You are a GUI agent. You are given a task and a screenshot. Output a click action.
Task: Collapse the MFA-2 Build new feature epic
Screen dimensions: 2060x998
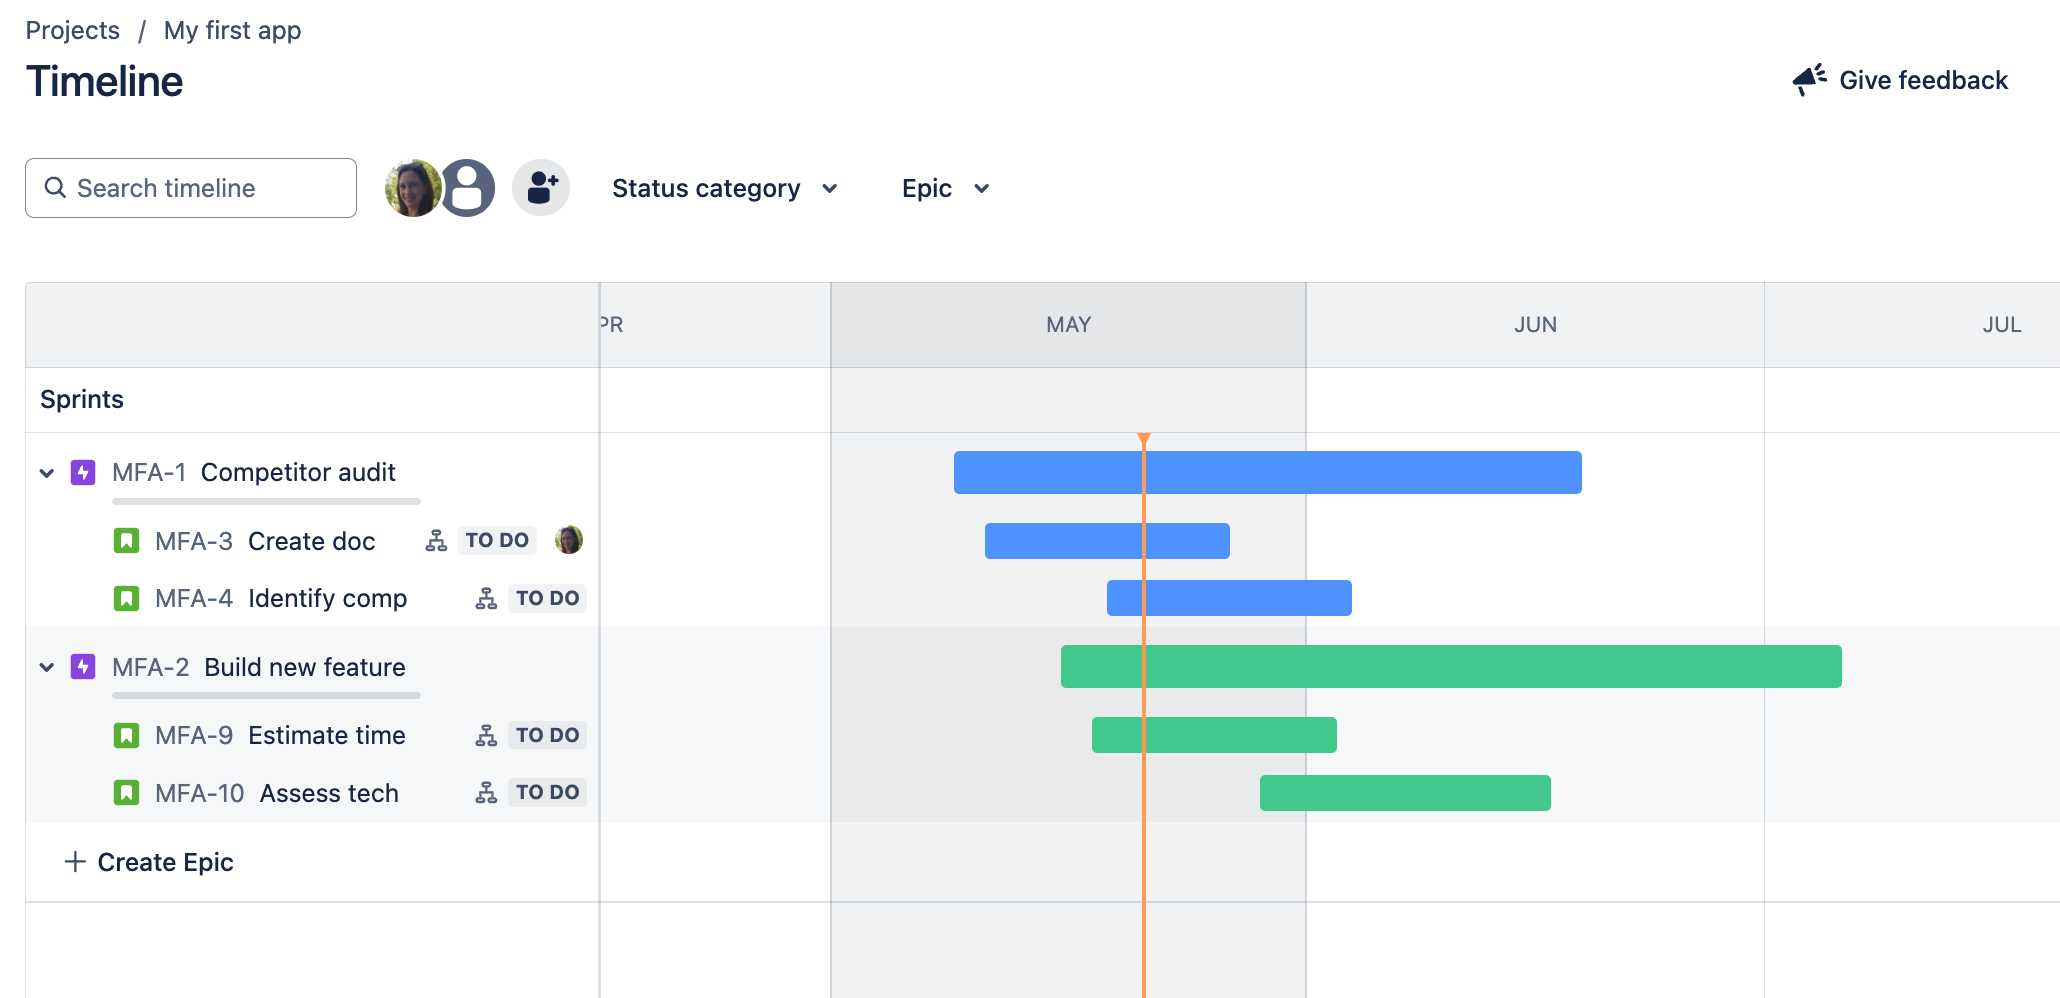(x=46, y=667)
